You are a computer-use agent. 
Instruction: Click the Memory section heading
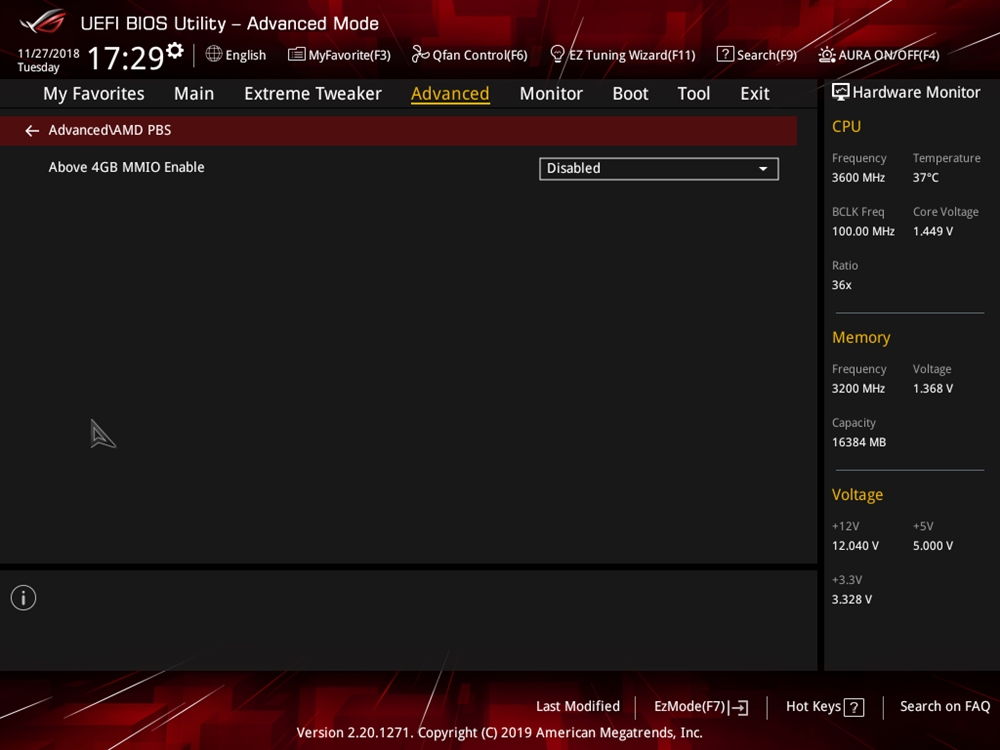(861, 337)
